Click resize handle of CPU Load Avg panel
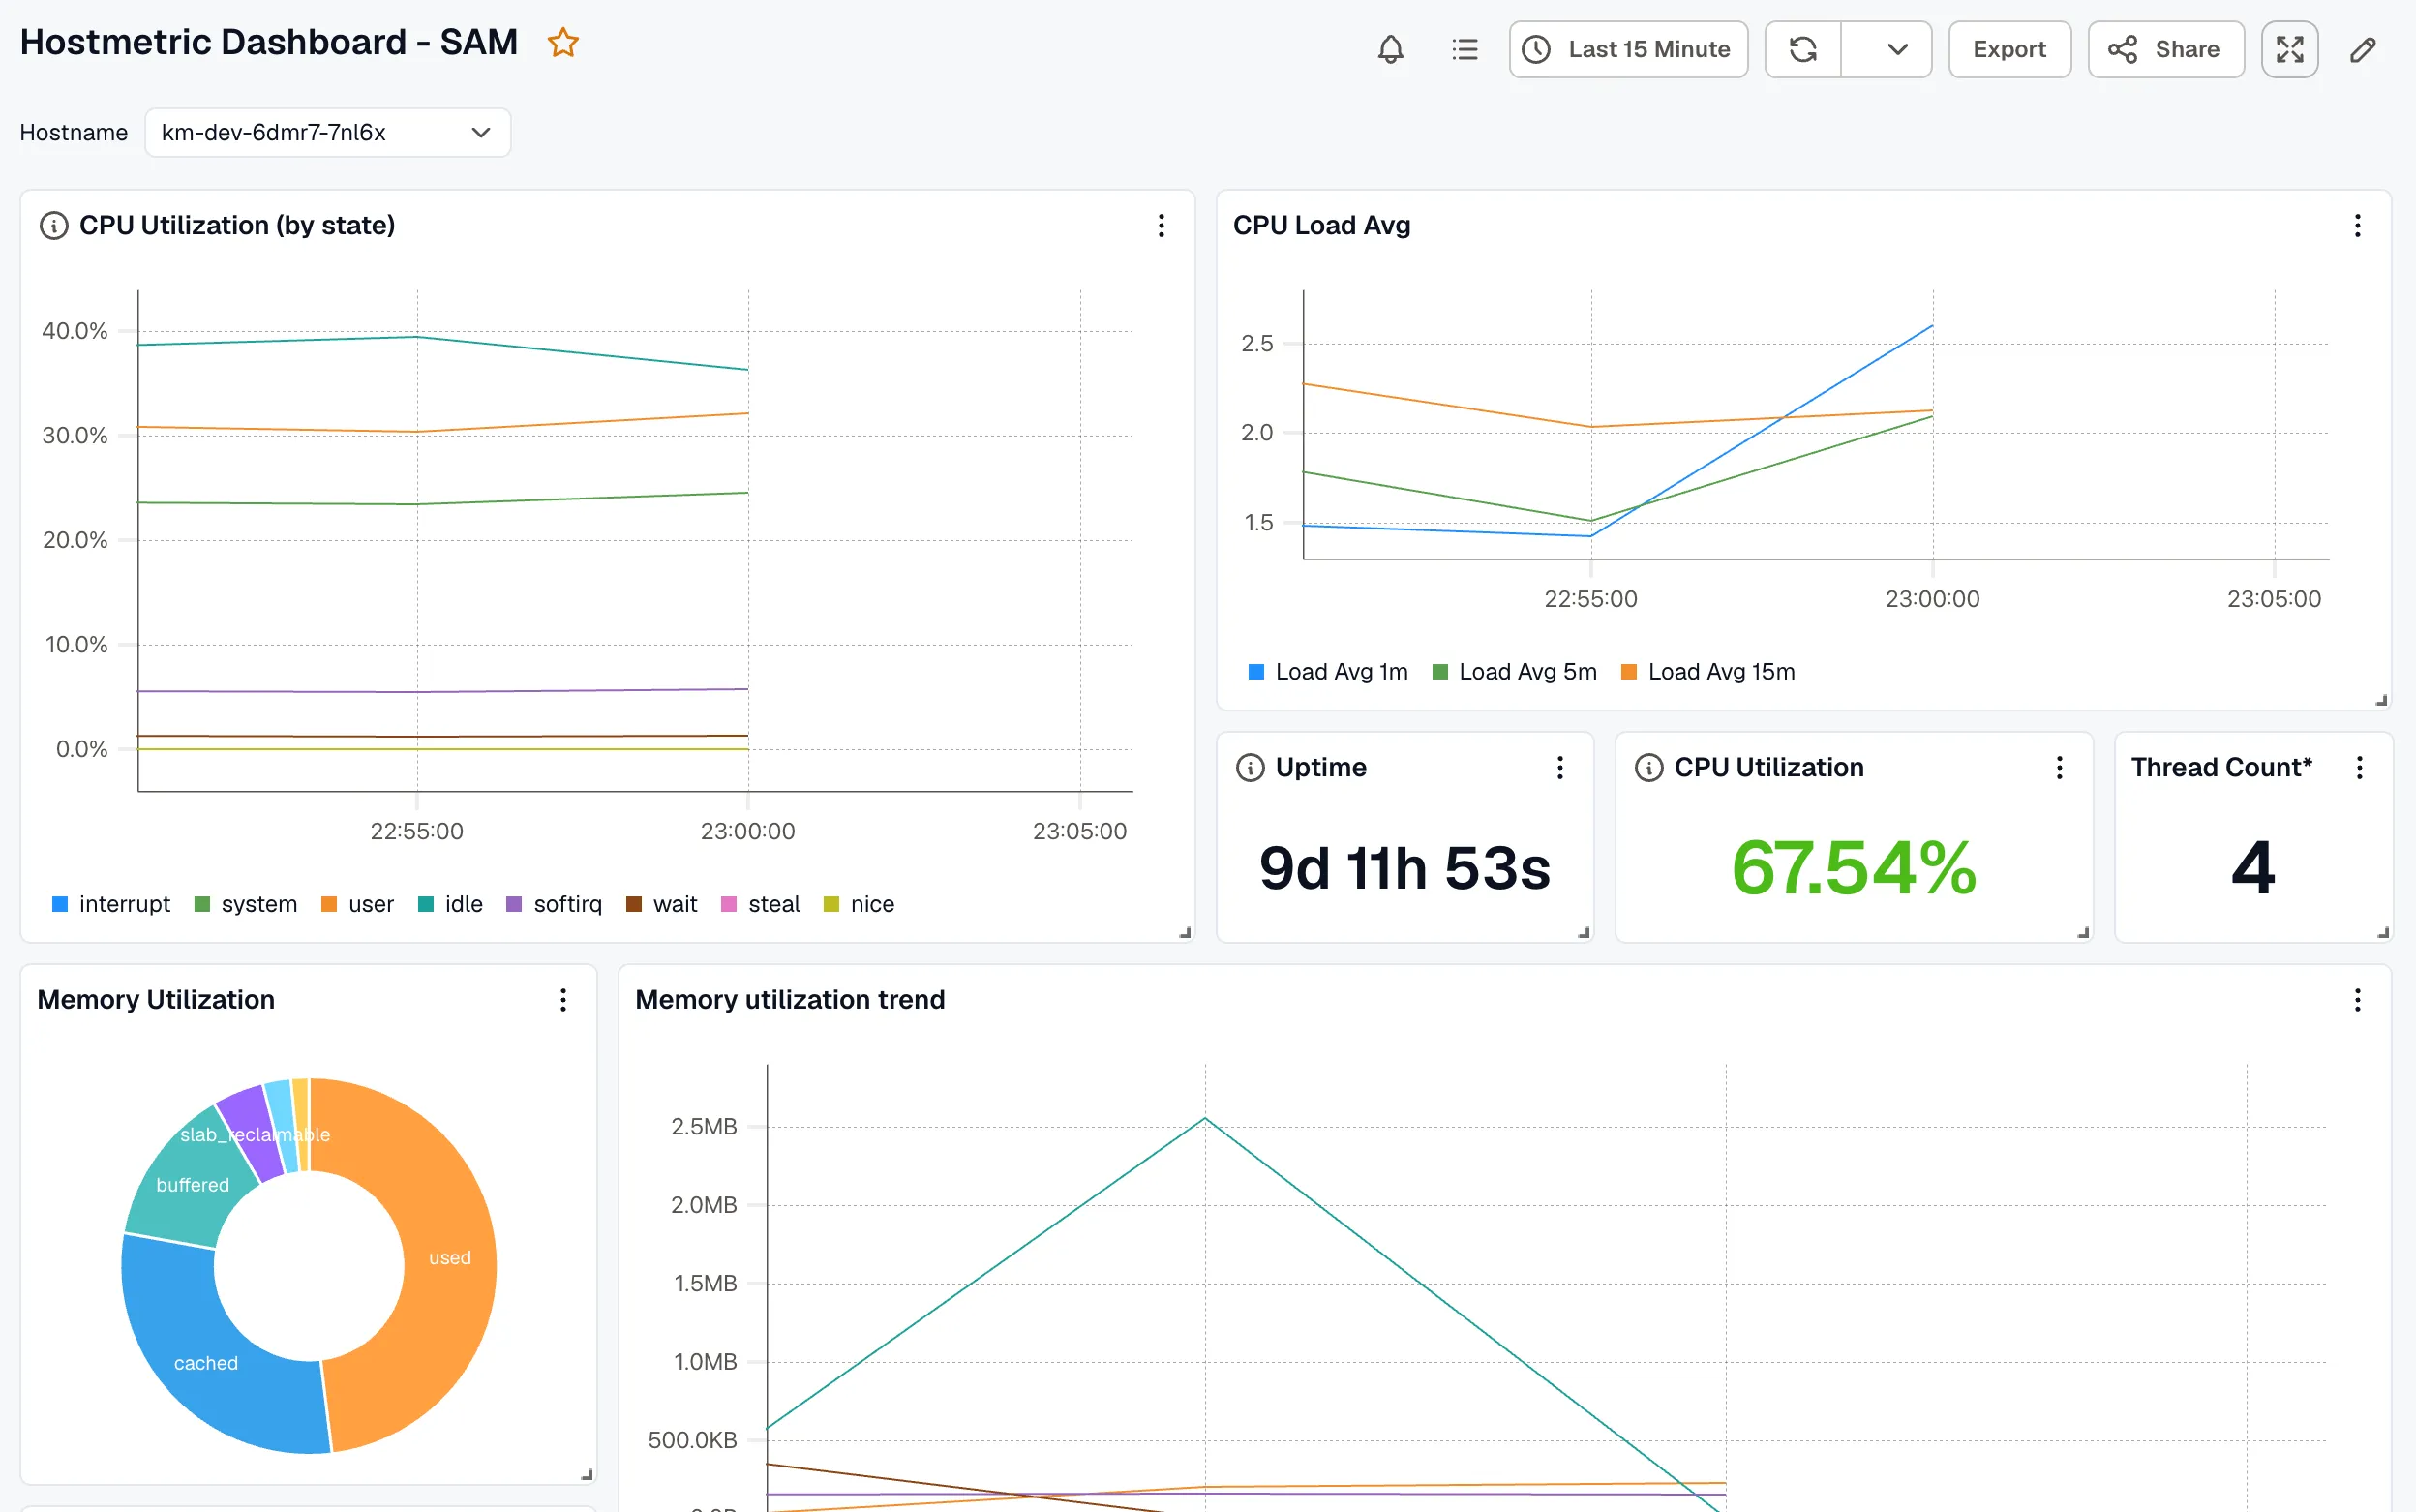This screenshot has height=1512, width=2416. tap(2381, 700)
